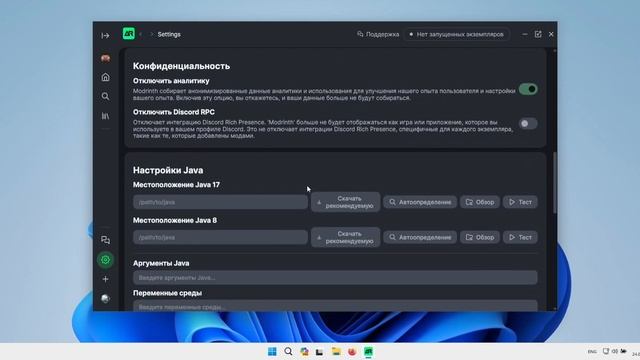Open the account avatar at sidebar bottom

pyautogui.click(x=105, y=299)
